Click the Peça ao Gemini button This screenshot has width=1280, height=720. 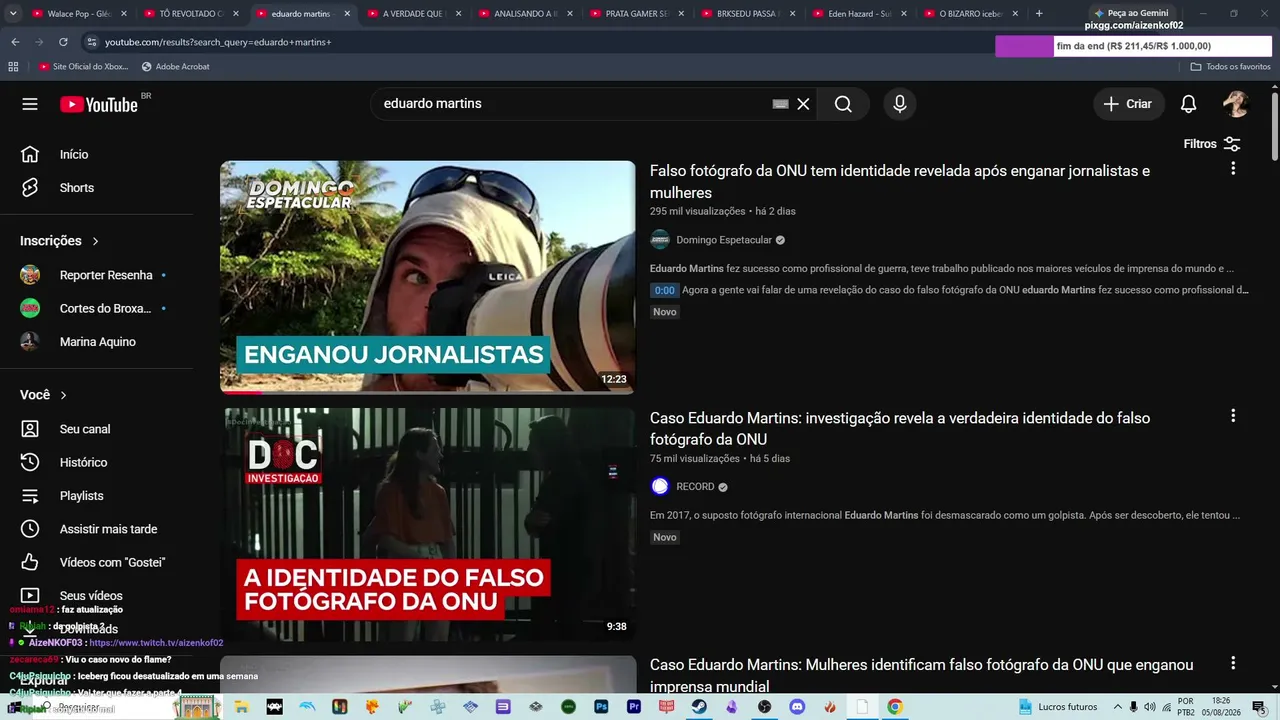(x=1131, y=13)
